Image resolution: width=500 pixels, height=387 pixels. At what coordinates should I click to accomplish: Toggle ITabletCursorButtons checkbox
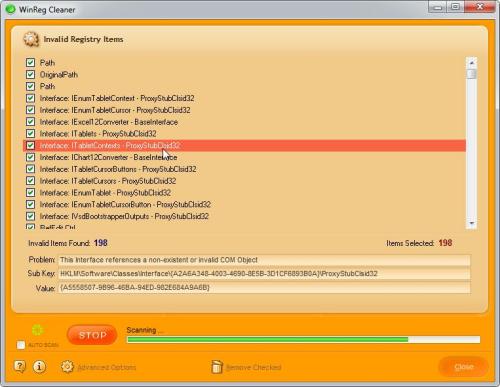[x=30, y=169]
